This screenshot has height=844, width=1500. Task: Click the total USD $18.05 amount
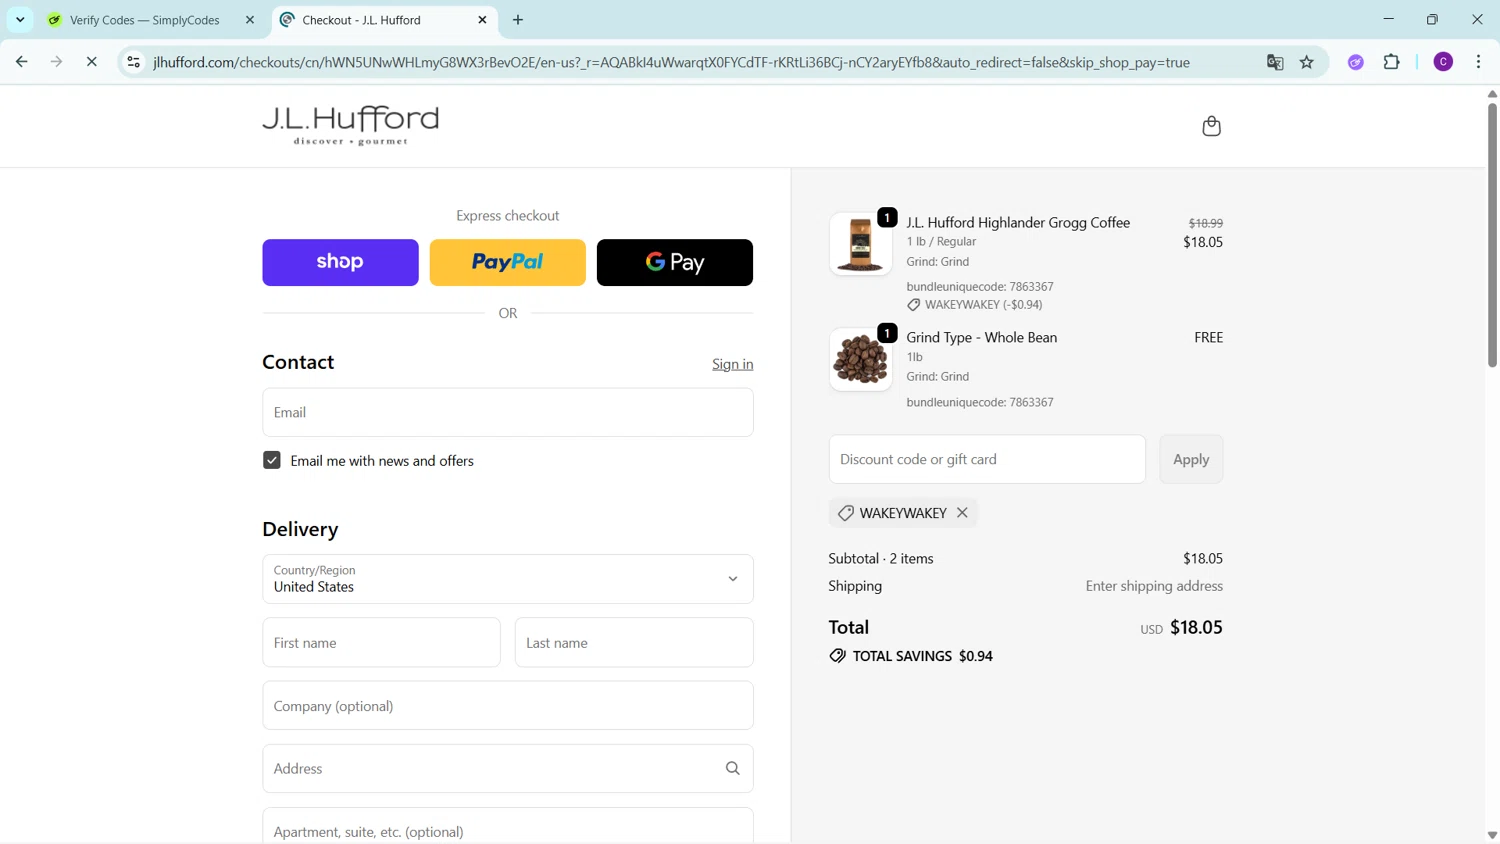1182,628
